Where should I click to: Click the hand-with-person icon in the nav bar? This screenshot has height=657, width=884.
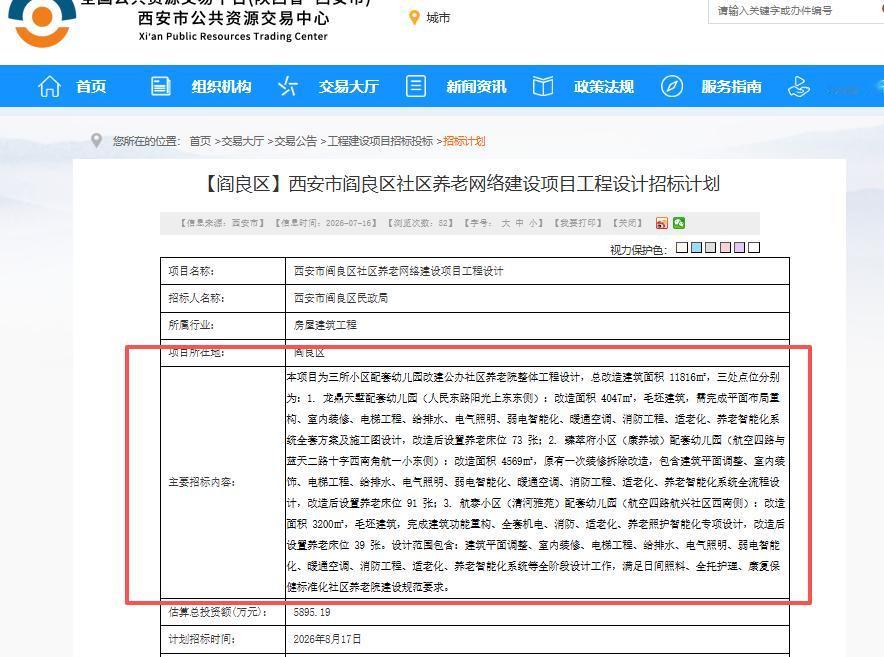pyautogui.click(x=798, y=86)
